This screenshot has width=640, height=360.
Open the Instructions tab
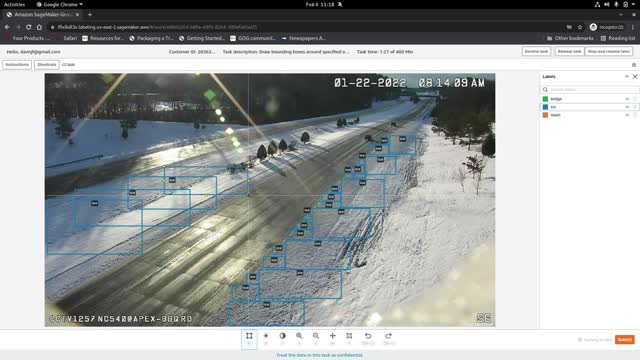pyautogui.click(x=17, y=64)
